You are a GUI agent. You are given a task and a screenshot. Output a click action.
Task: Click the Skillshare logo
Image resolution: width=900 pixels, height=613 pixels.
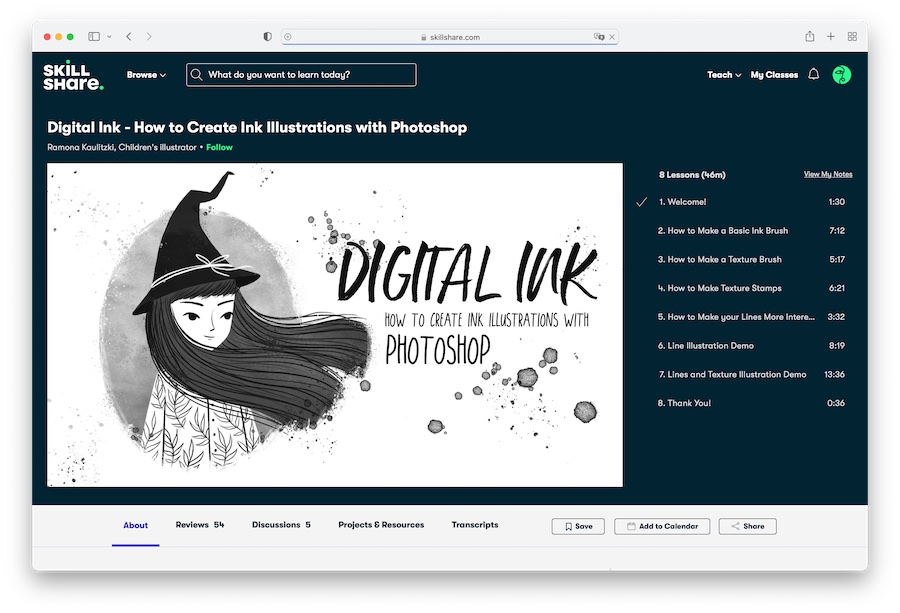(x=73, y=75)
